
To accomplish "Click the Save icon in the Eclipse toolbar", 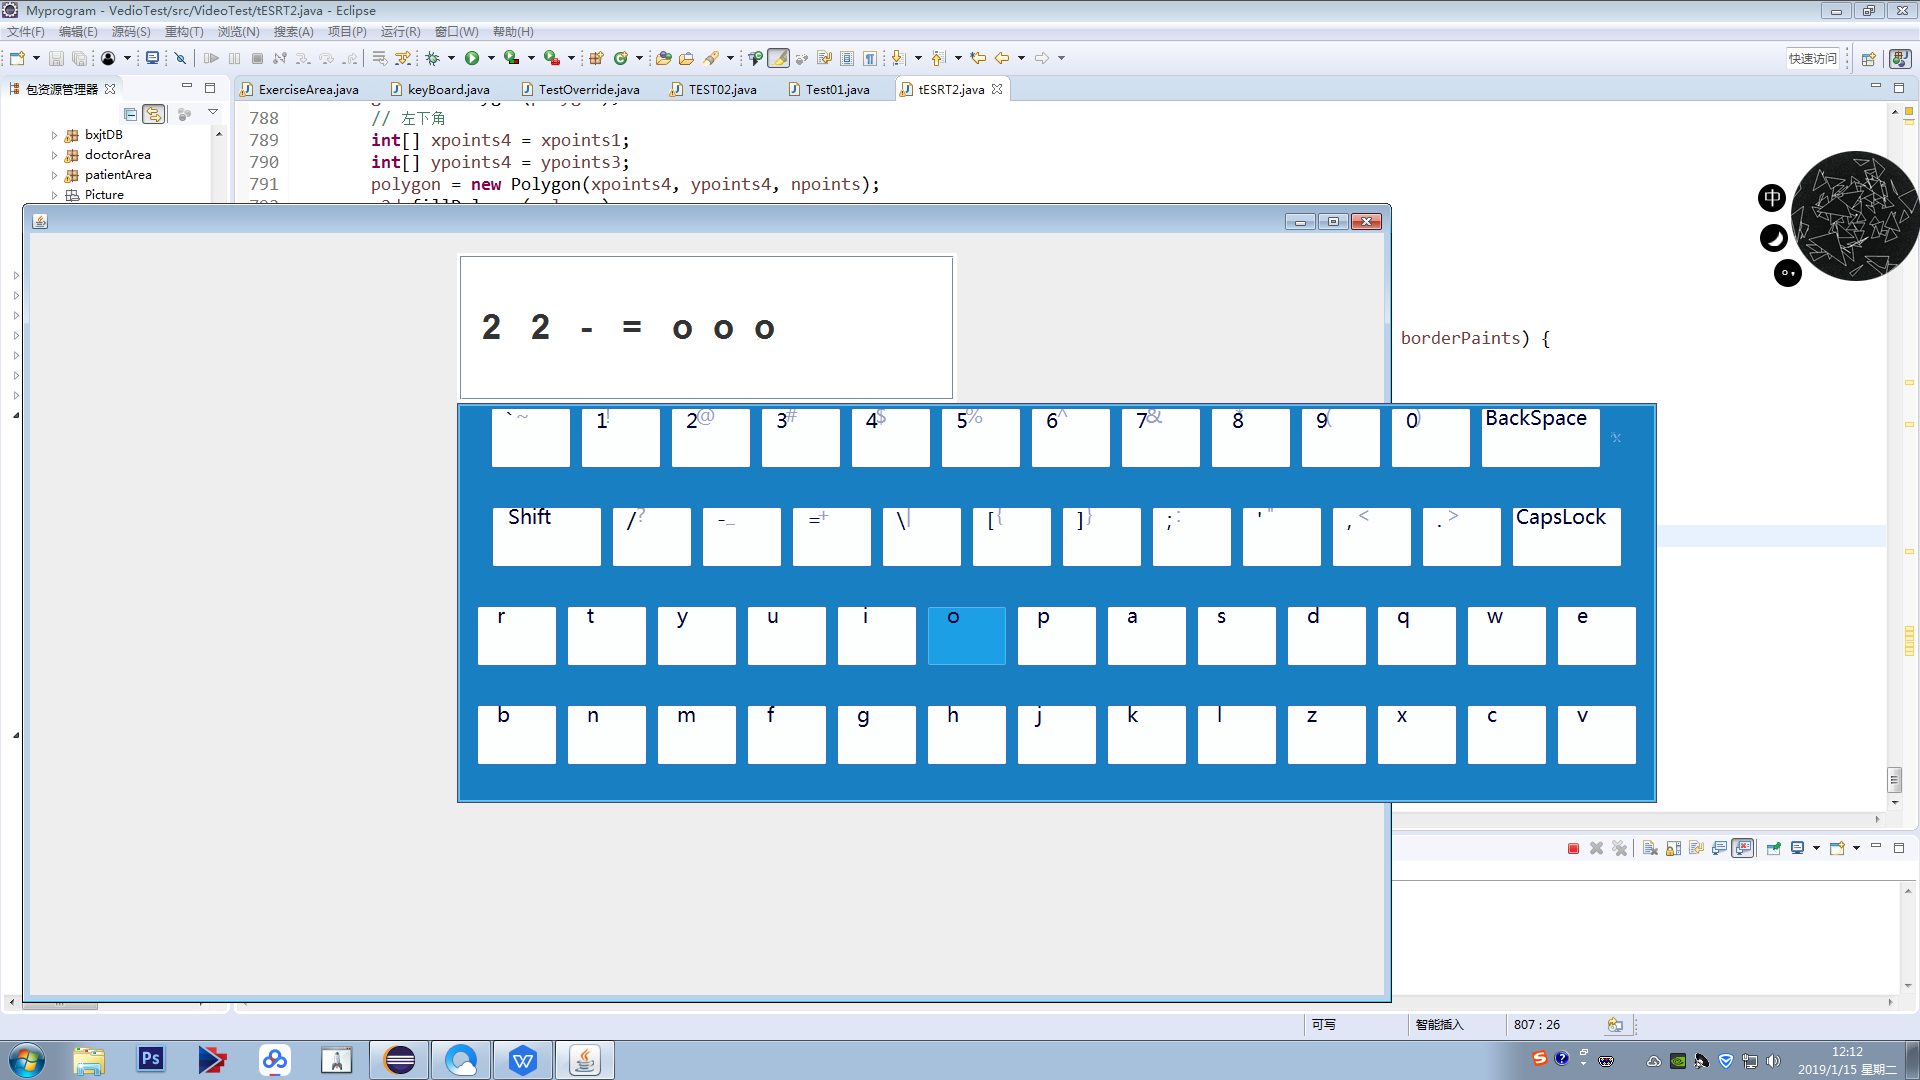I will pos(56,58).
